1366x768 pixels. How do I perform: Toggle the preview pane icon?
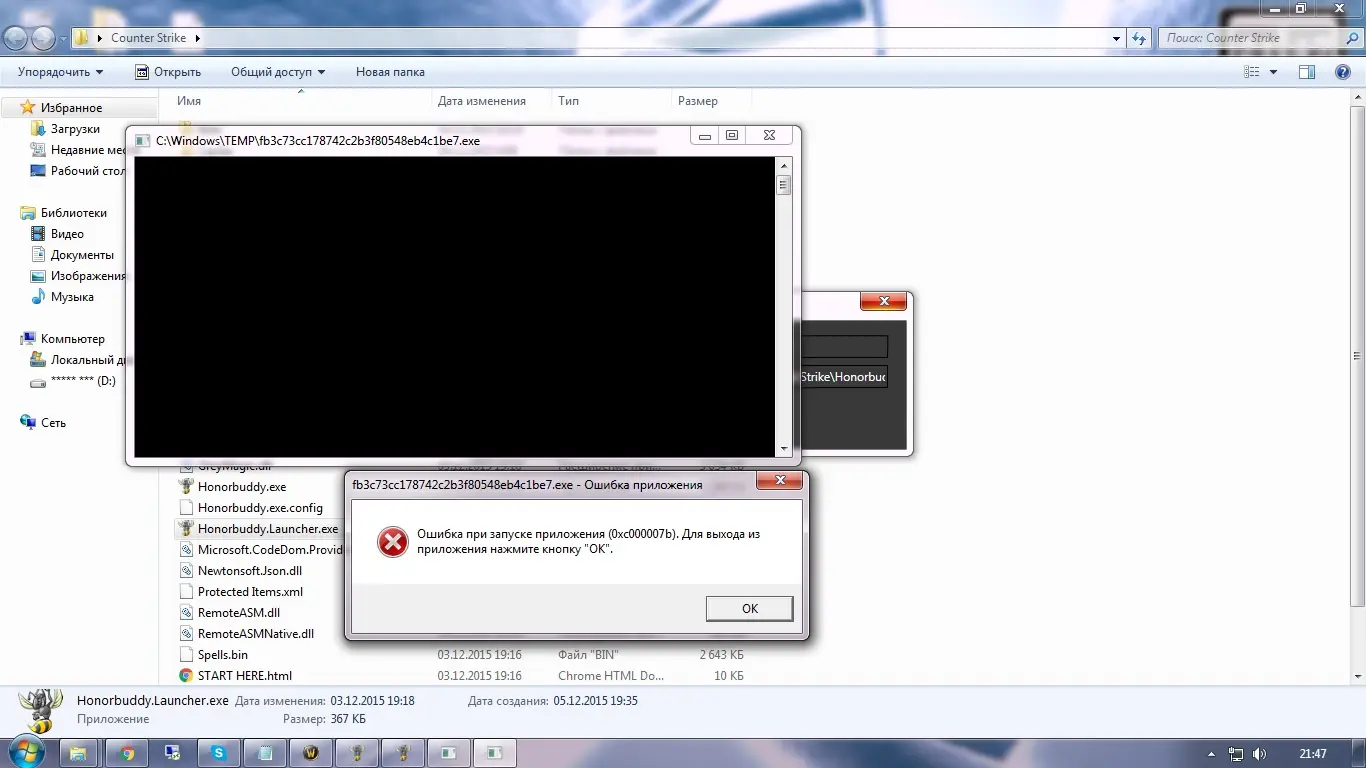click(x=1307, y=72)
